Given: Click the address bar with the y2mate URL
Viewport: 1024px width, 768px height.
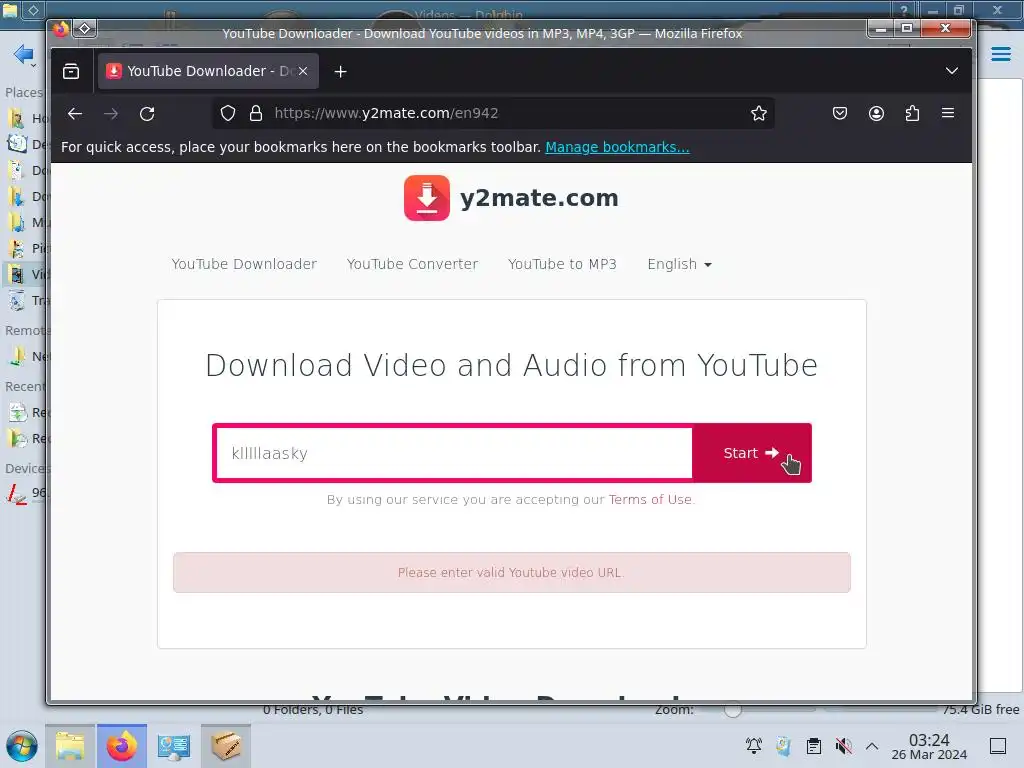Looking at the screenshot, I should 493,114.
